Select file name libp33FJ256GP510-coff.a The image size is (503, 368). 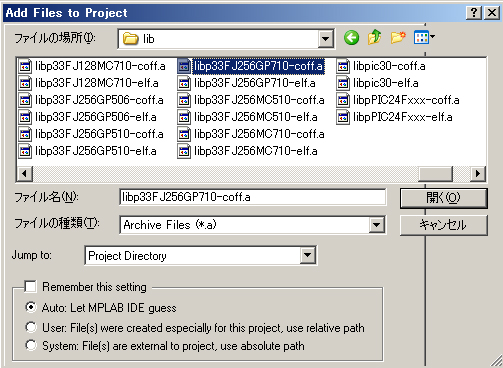pos(99,134)
